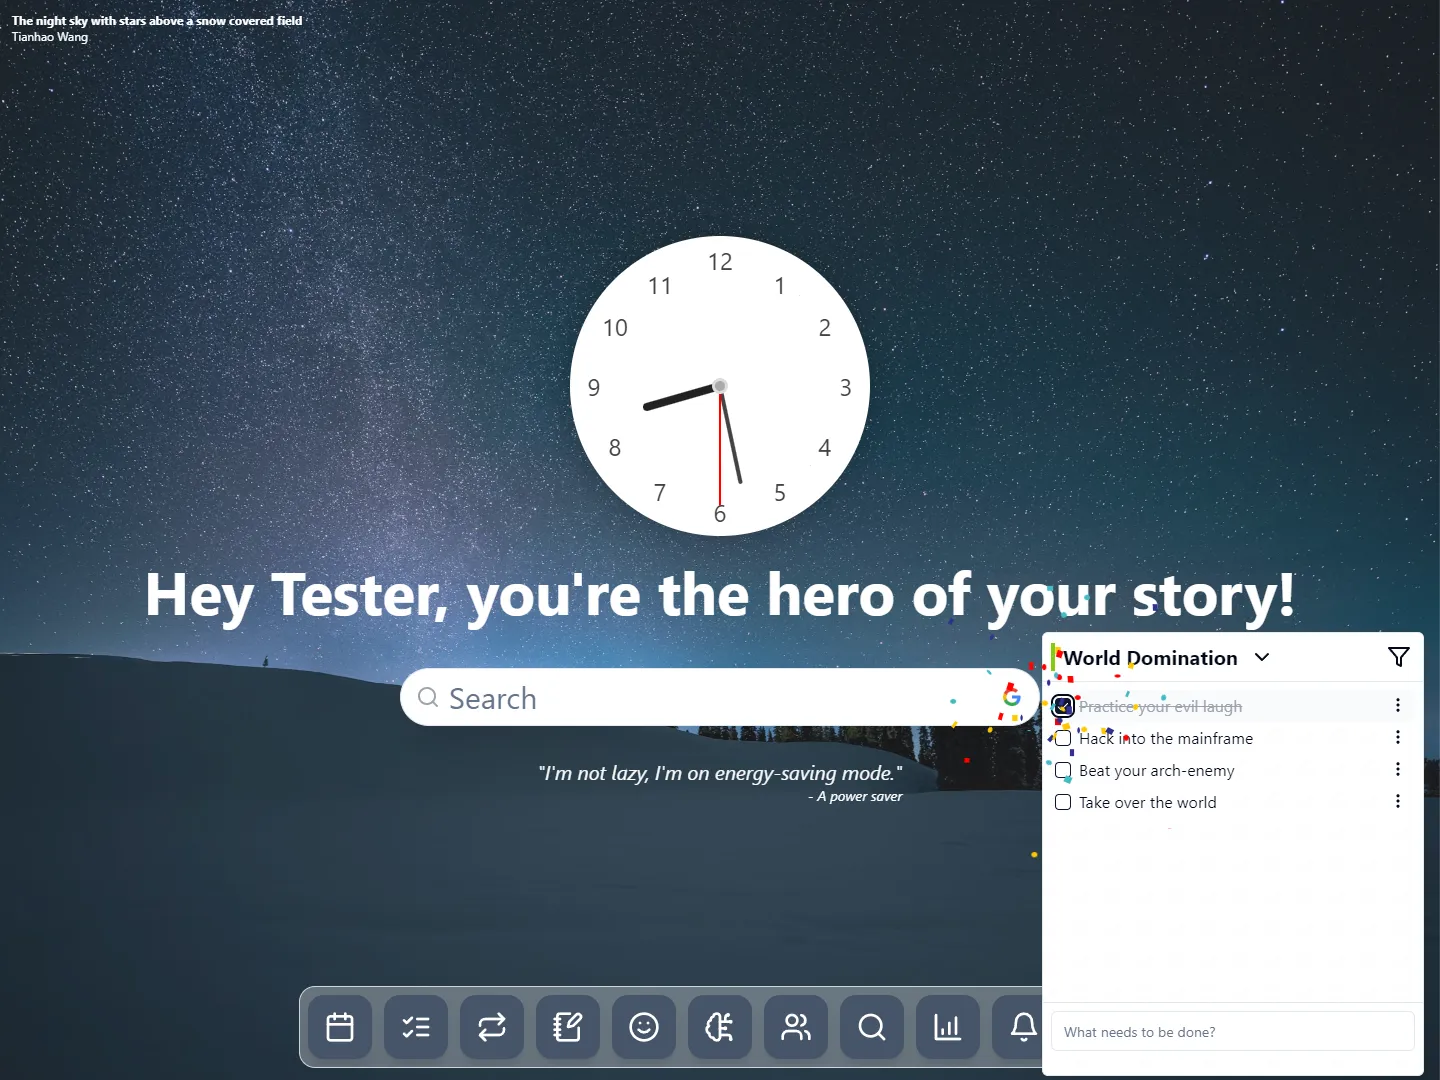Uncheck the 'Practice your evil laugh' task

coord(1063,706)
